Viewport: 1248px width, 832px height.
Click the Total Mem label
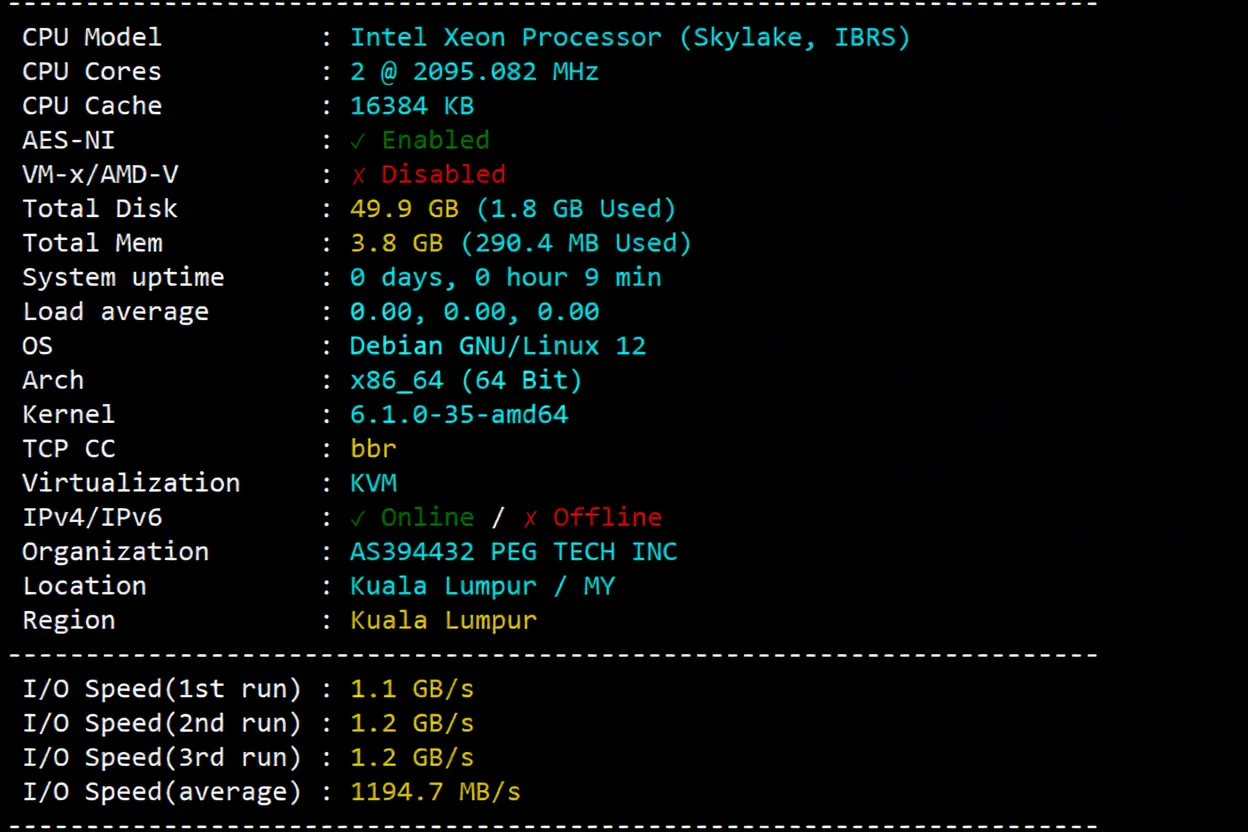[92, 243]
